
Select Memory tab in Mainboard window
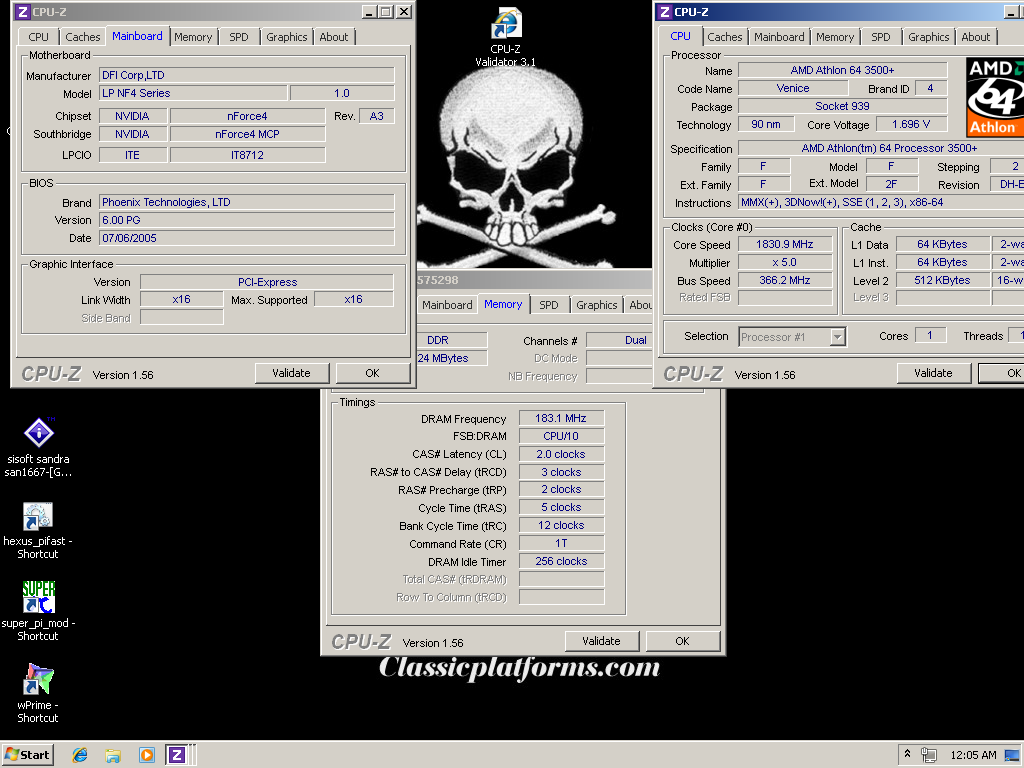(193, 37)
